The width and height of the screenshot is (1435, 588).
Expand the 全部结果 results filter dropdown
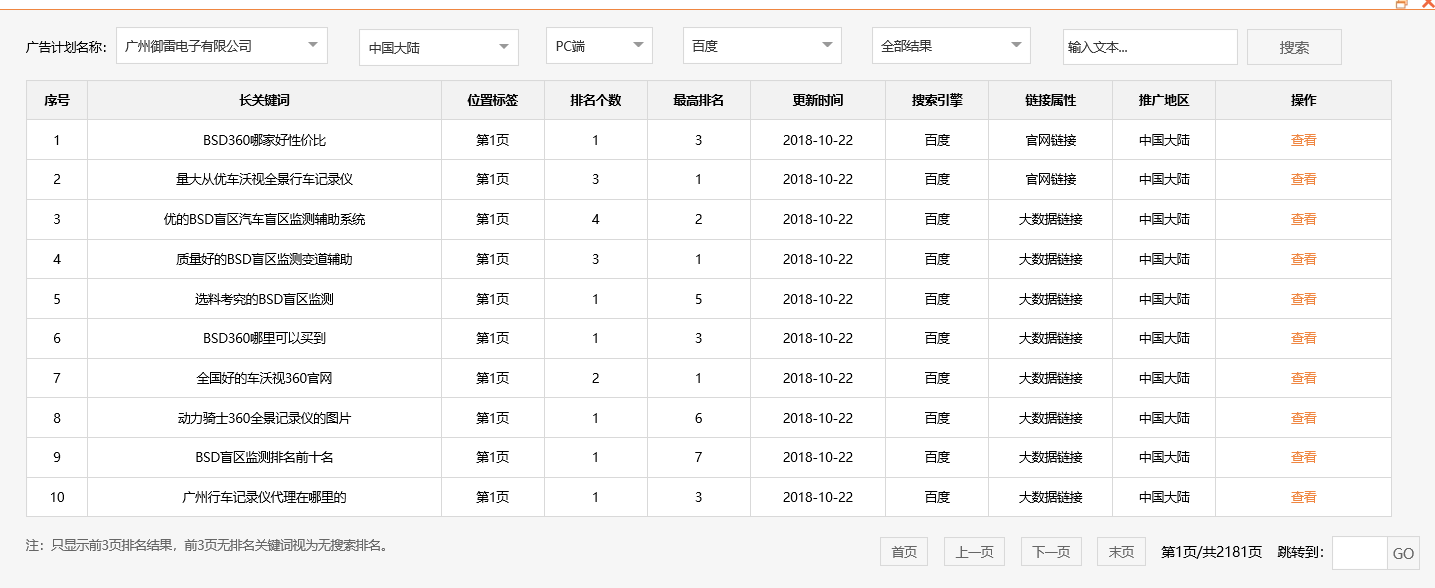click(x=949, y=45)
